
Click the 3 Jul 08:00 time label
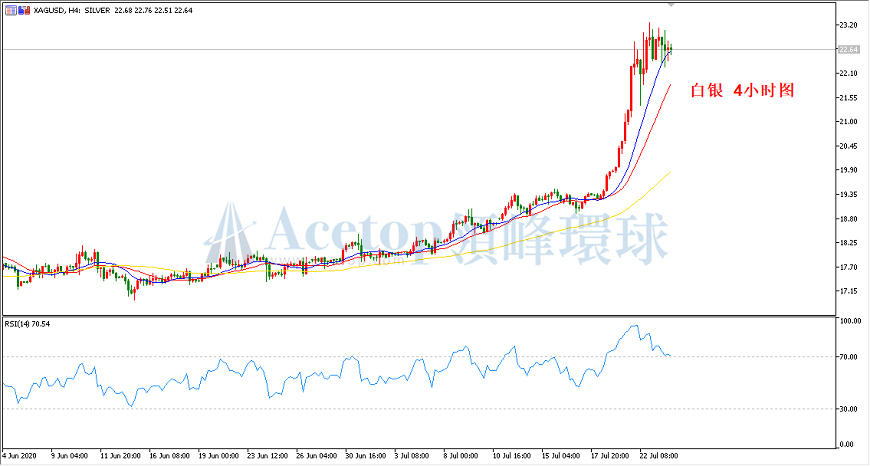(x=412, y=456)
